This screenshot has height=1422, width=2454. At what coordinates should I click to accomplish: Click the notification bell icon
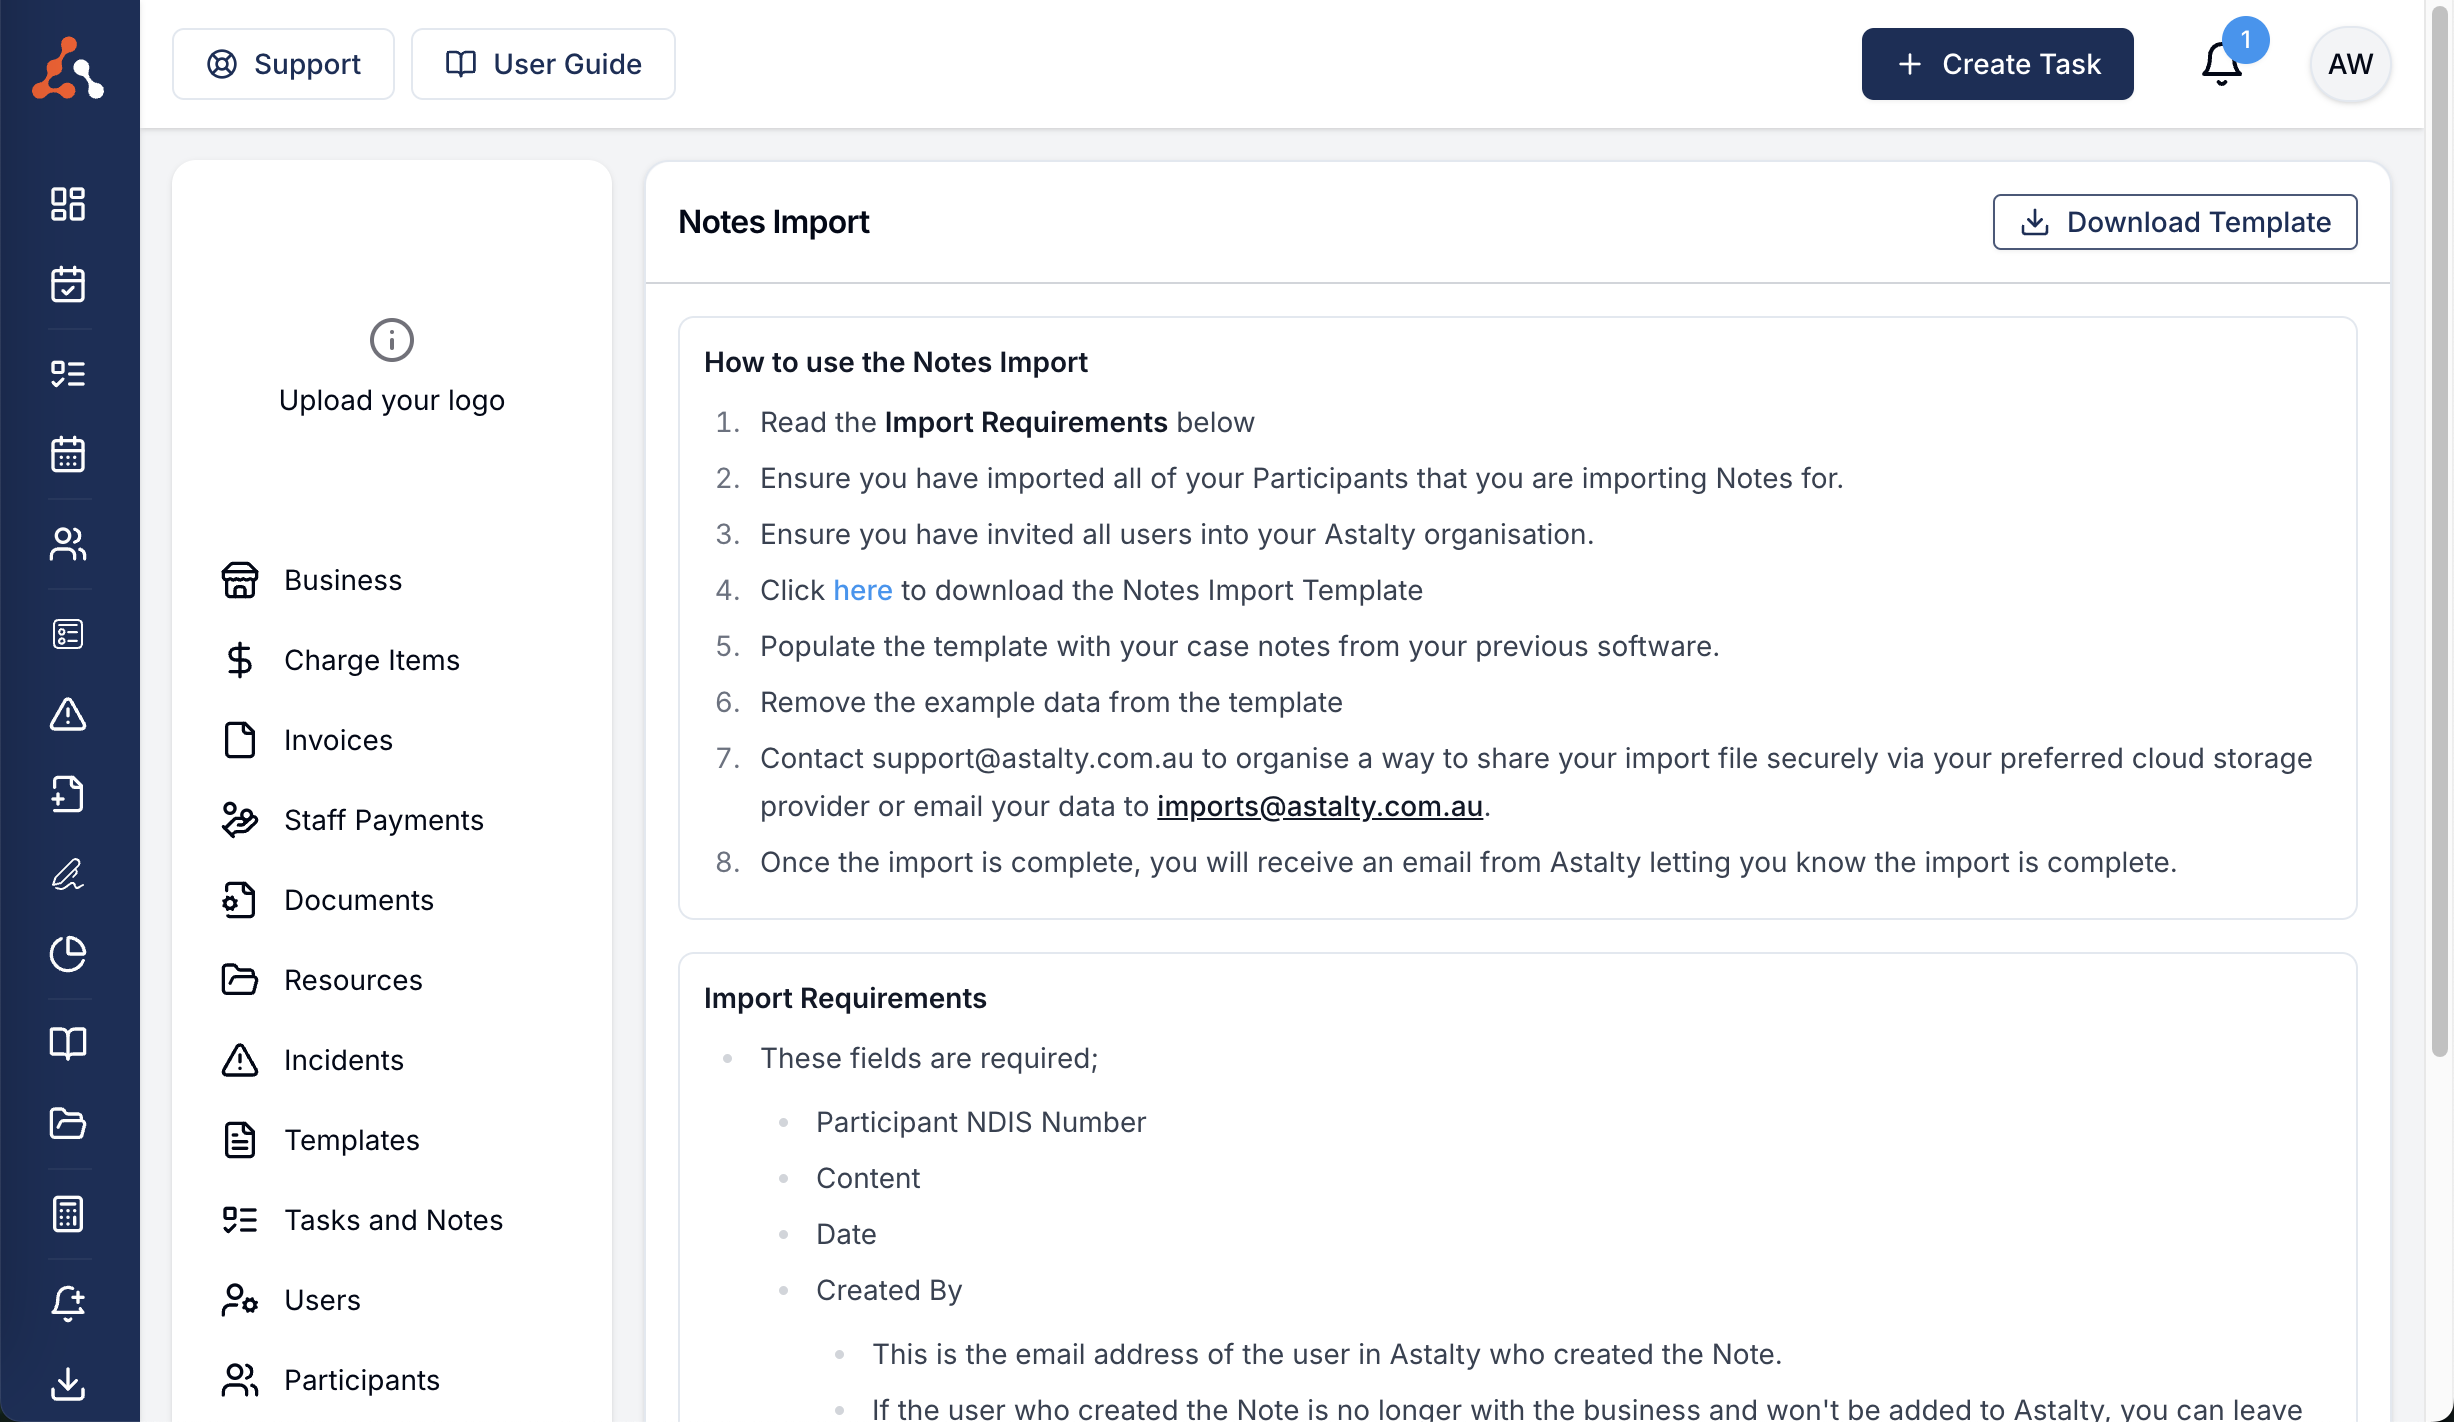pos(2221,64)
